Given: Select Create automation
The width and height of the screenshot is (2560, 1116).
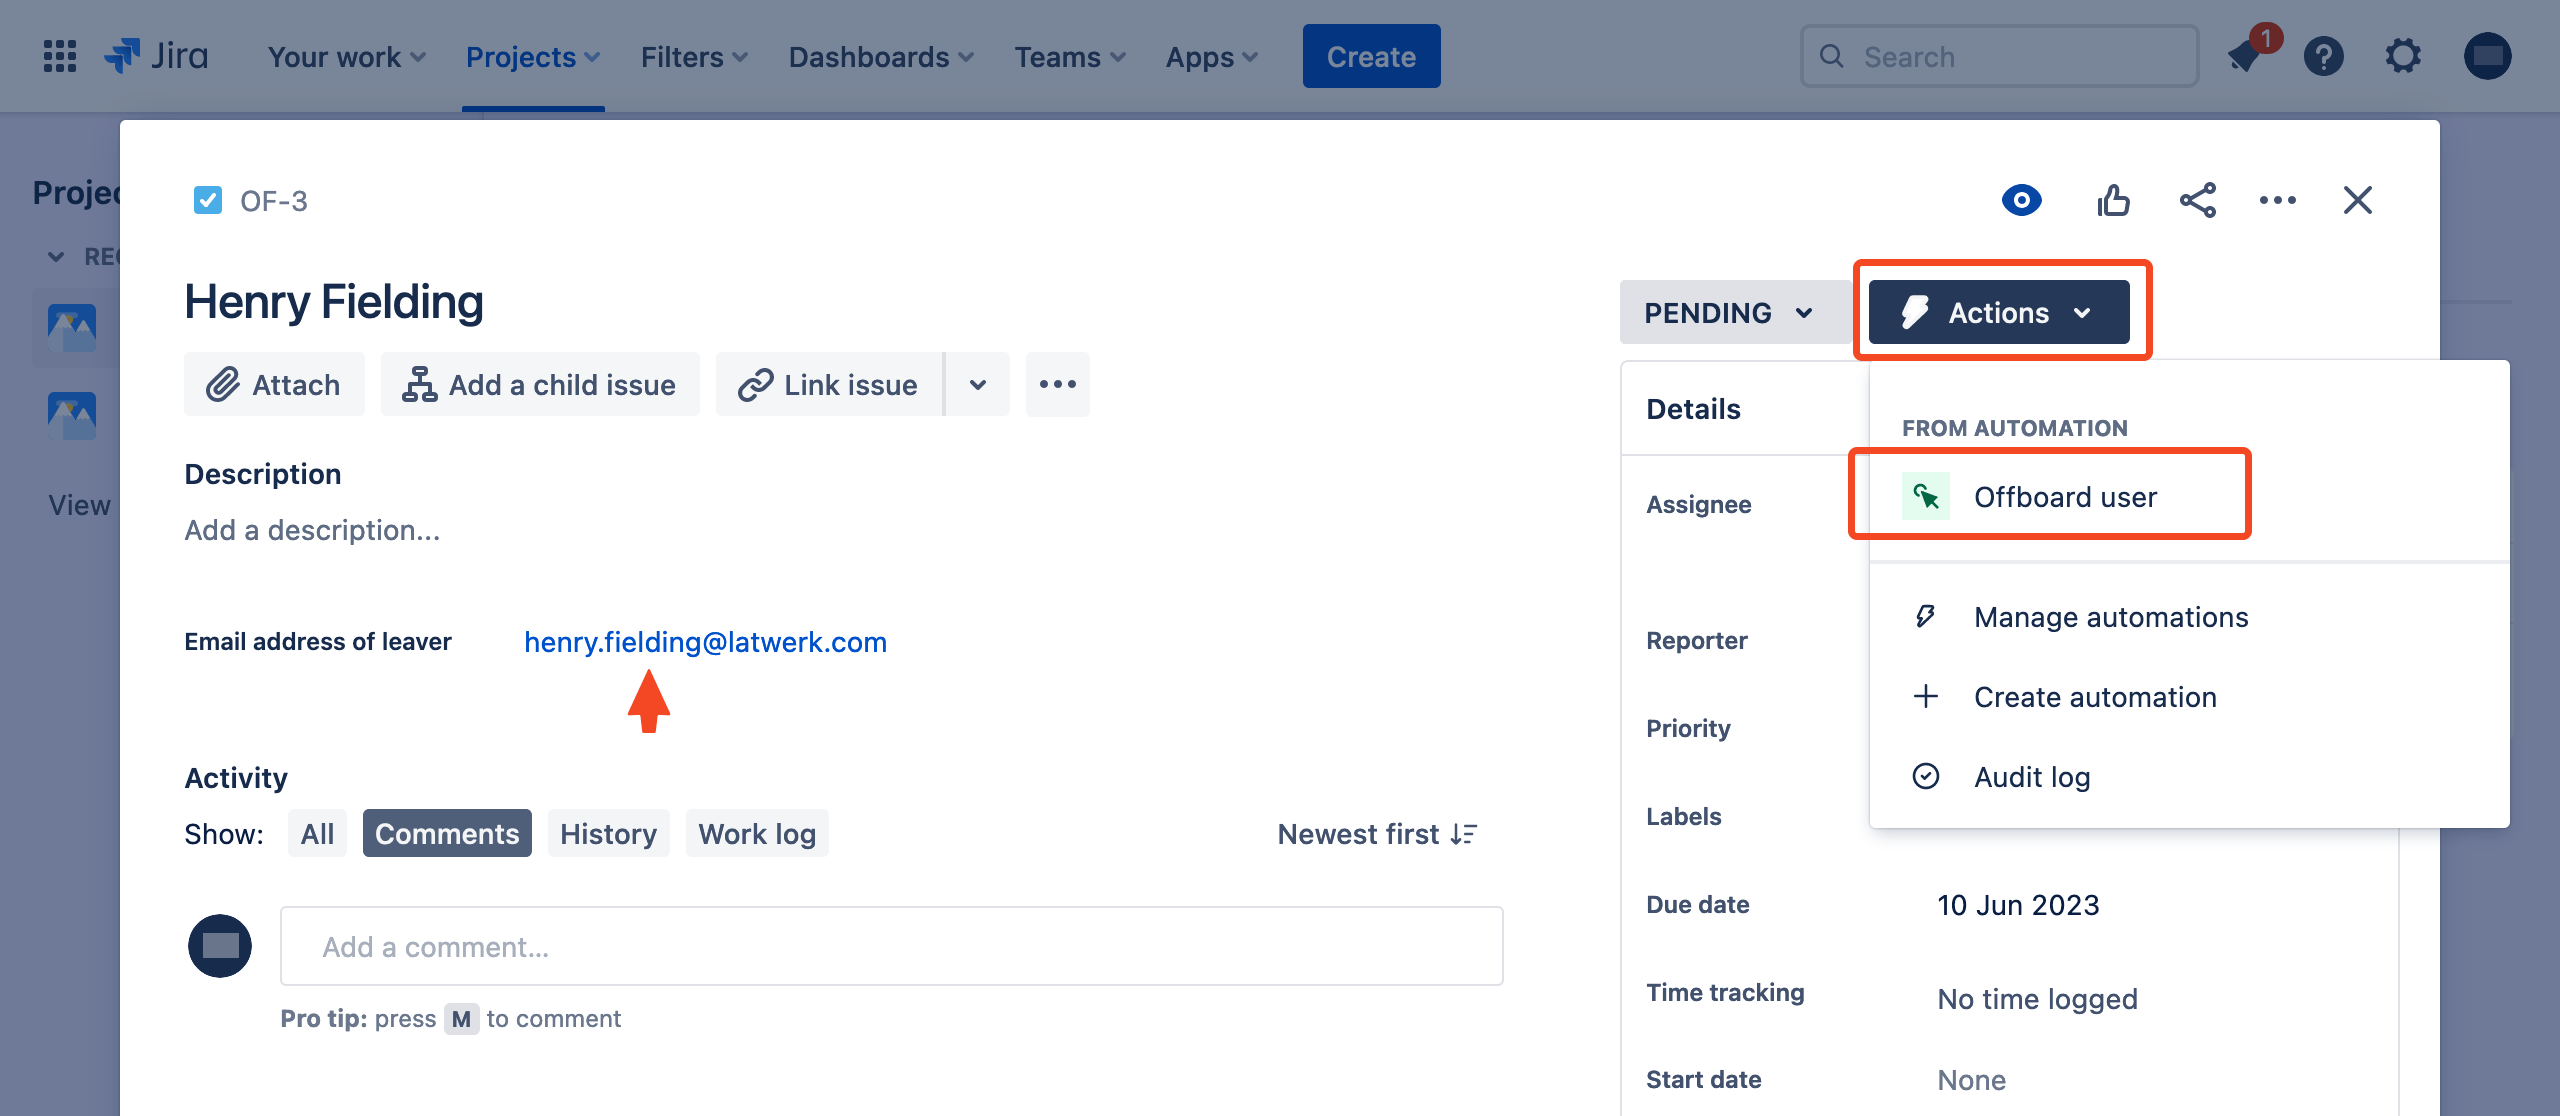Looking at the screenshot, I should [2189, 697].
